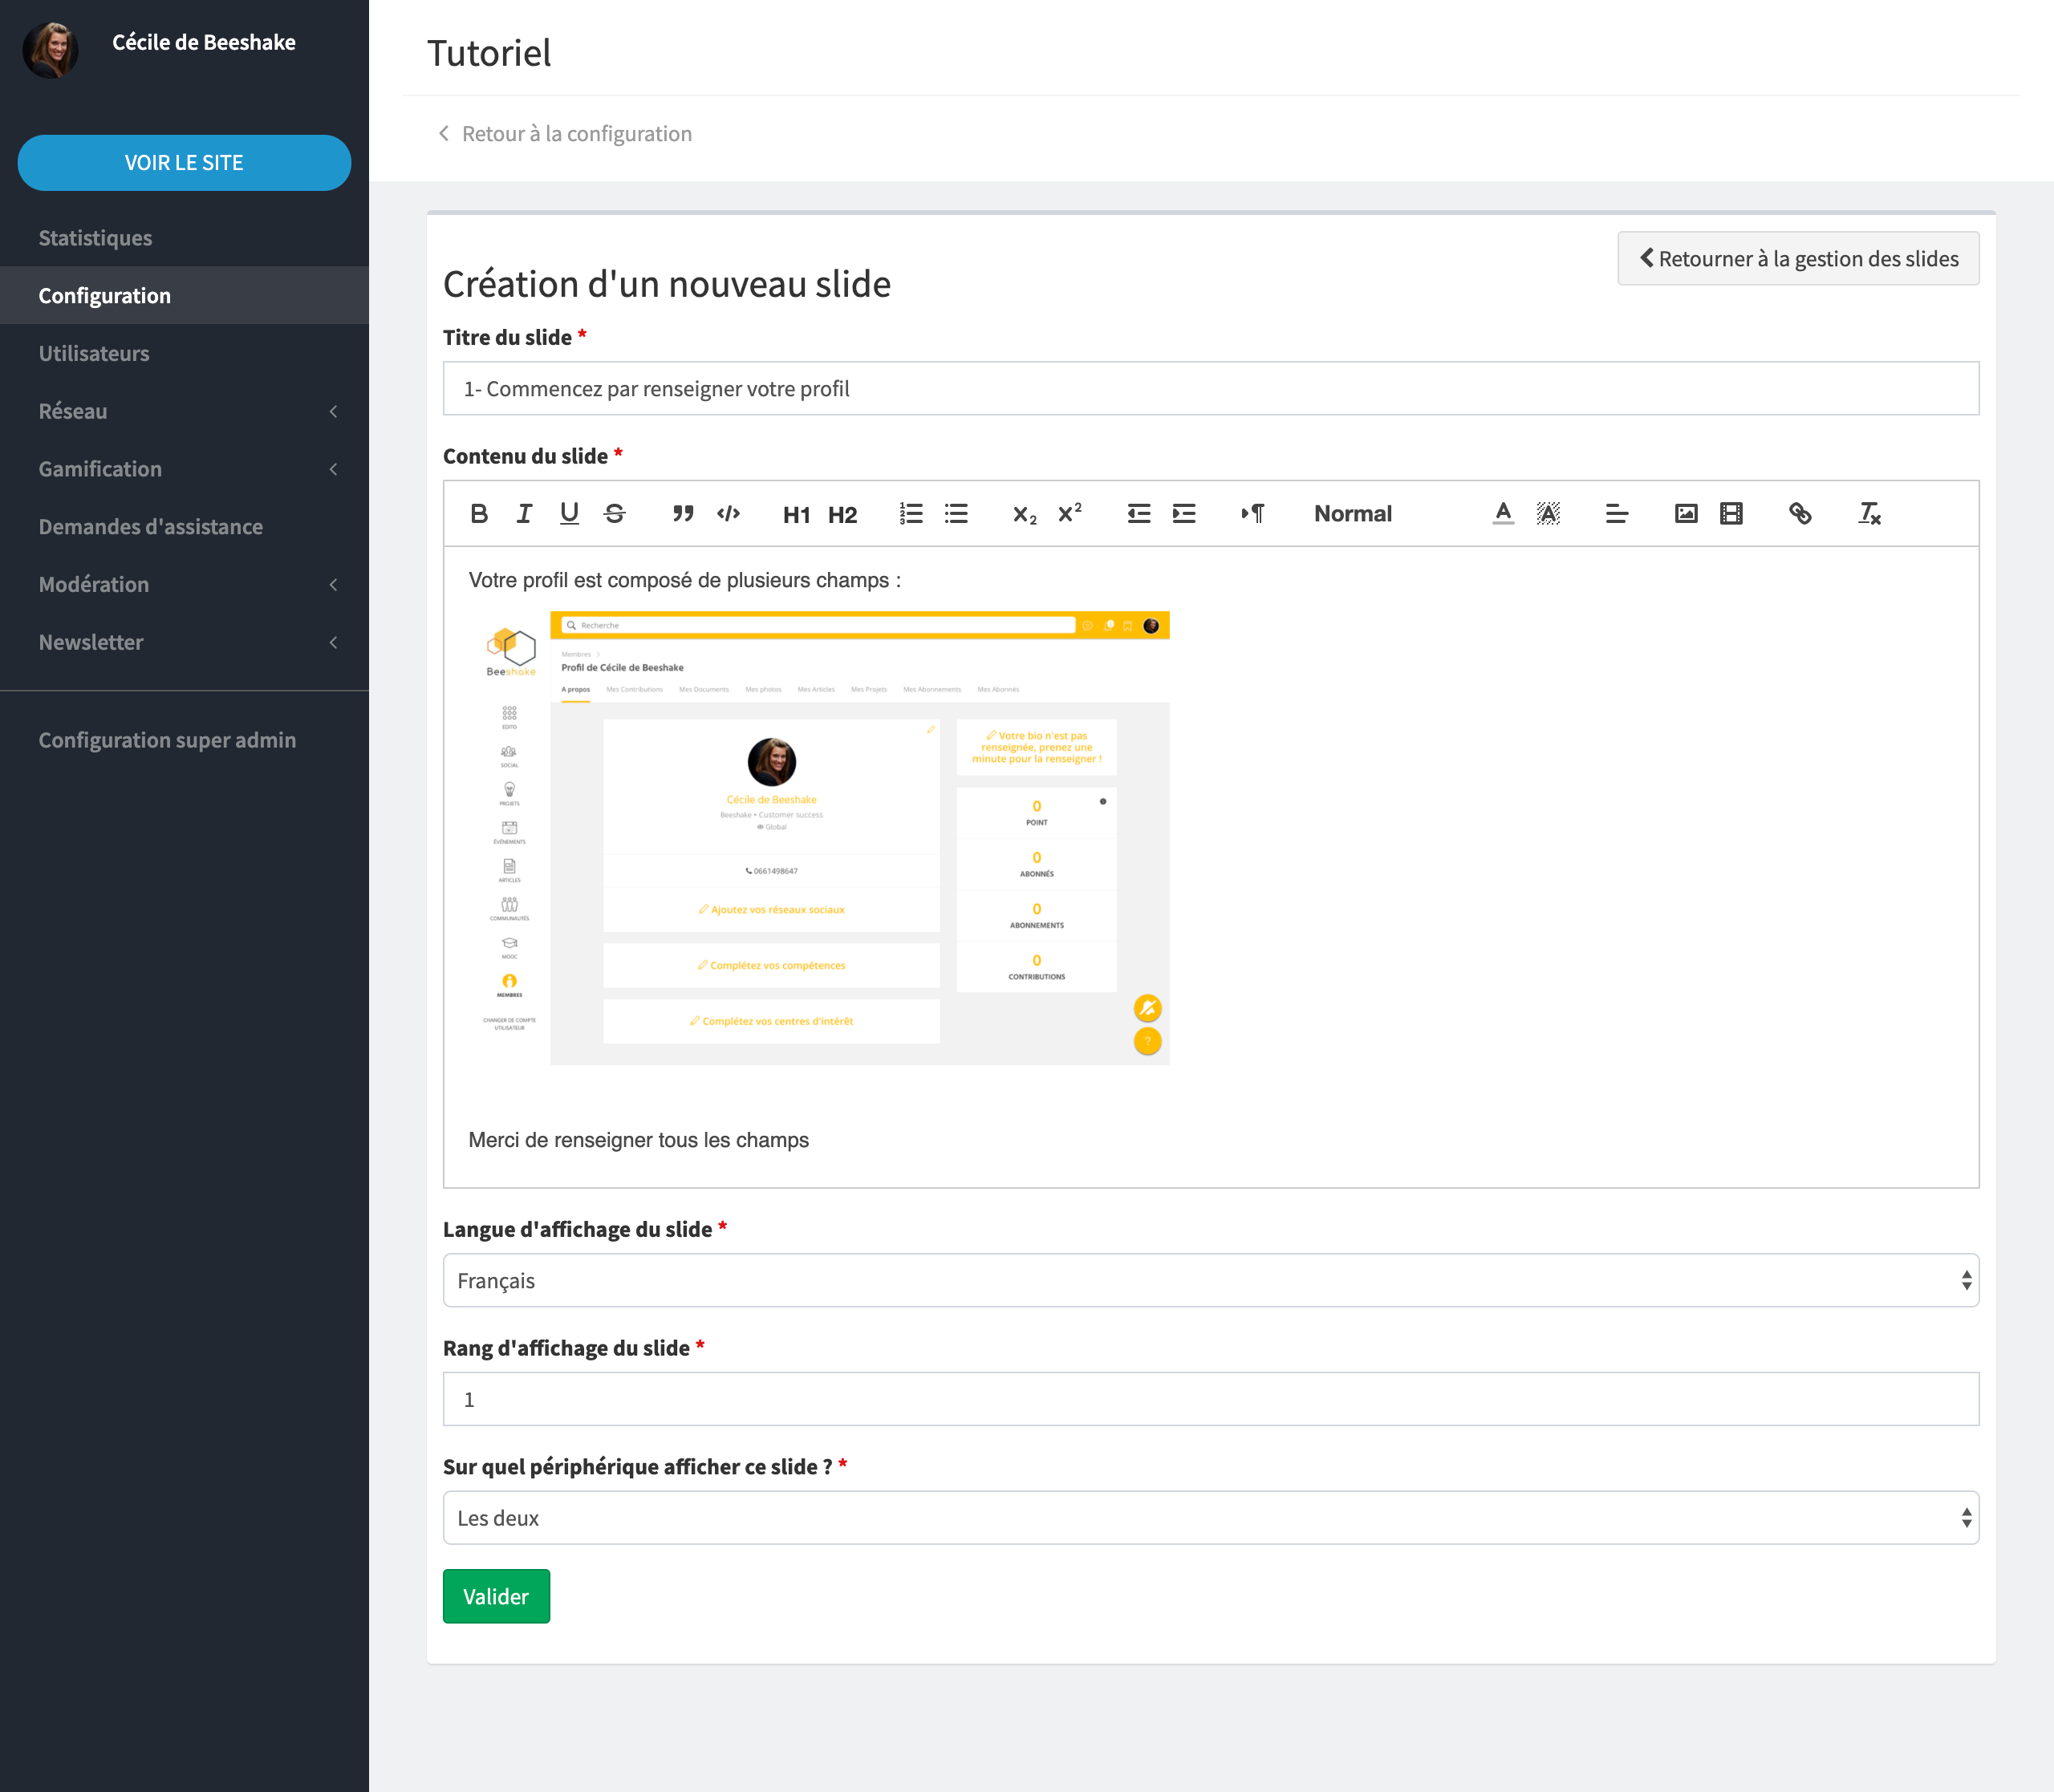Viewport: 2054px width, 1792px height.
Task: Insert a video into slide content
Action: [1731, 513]
